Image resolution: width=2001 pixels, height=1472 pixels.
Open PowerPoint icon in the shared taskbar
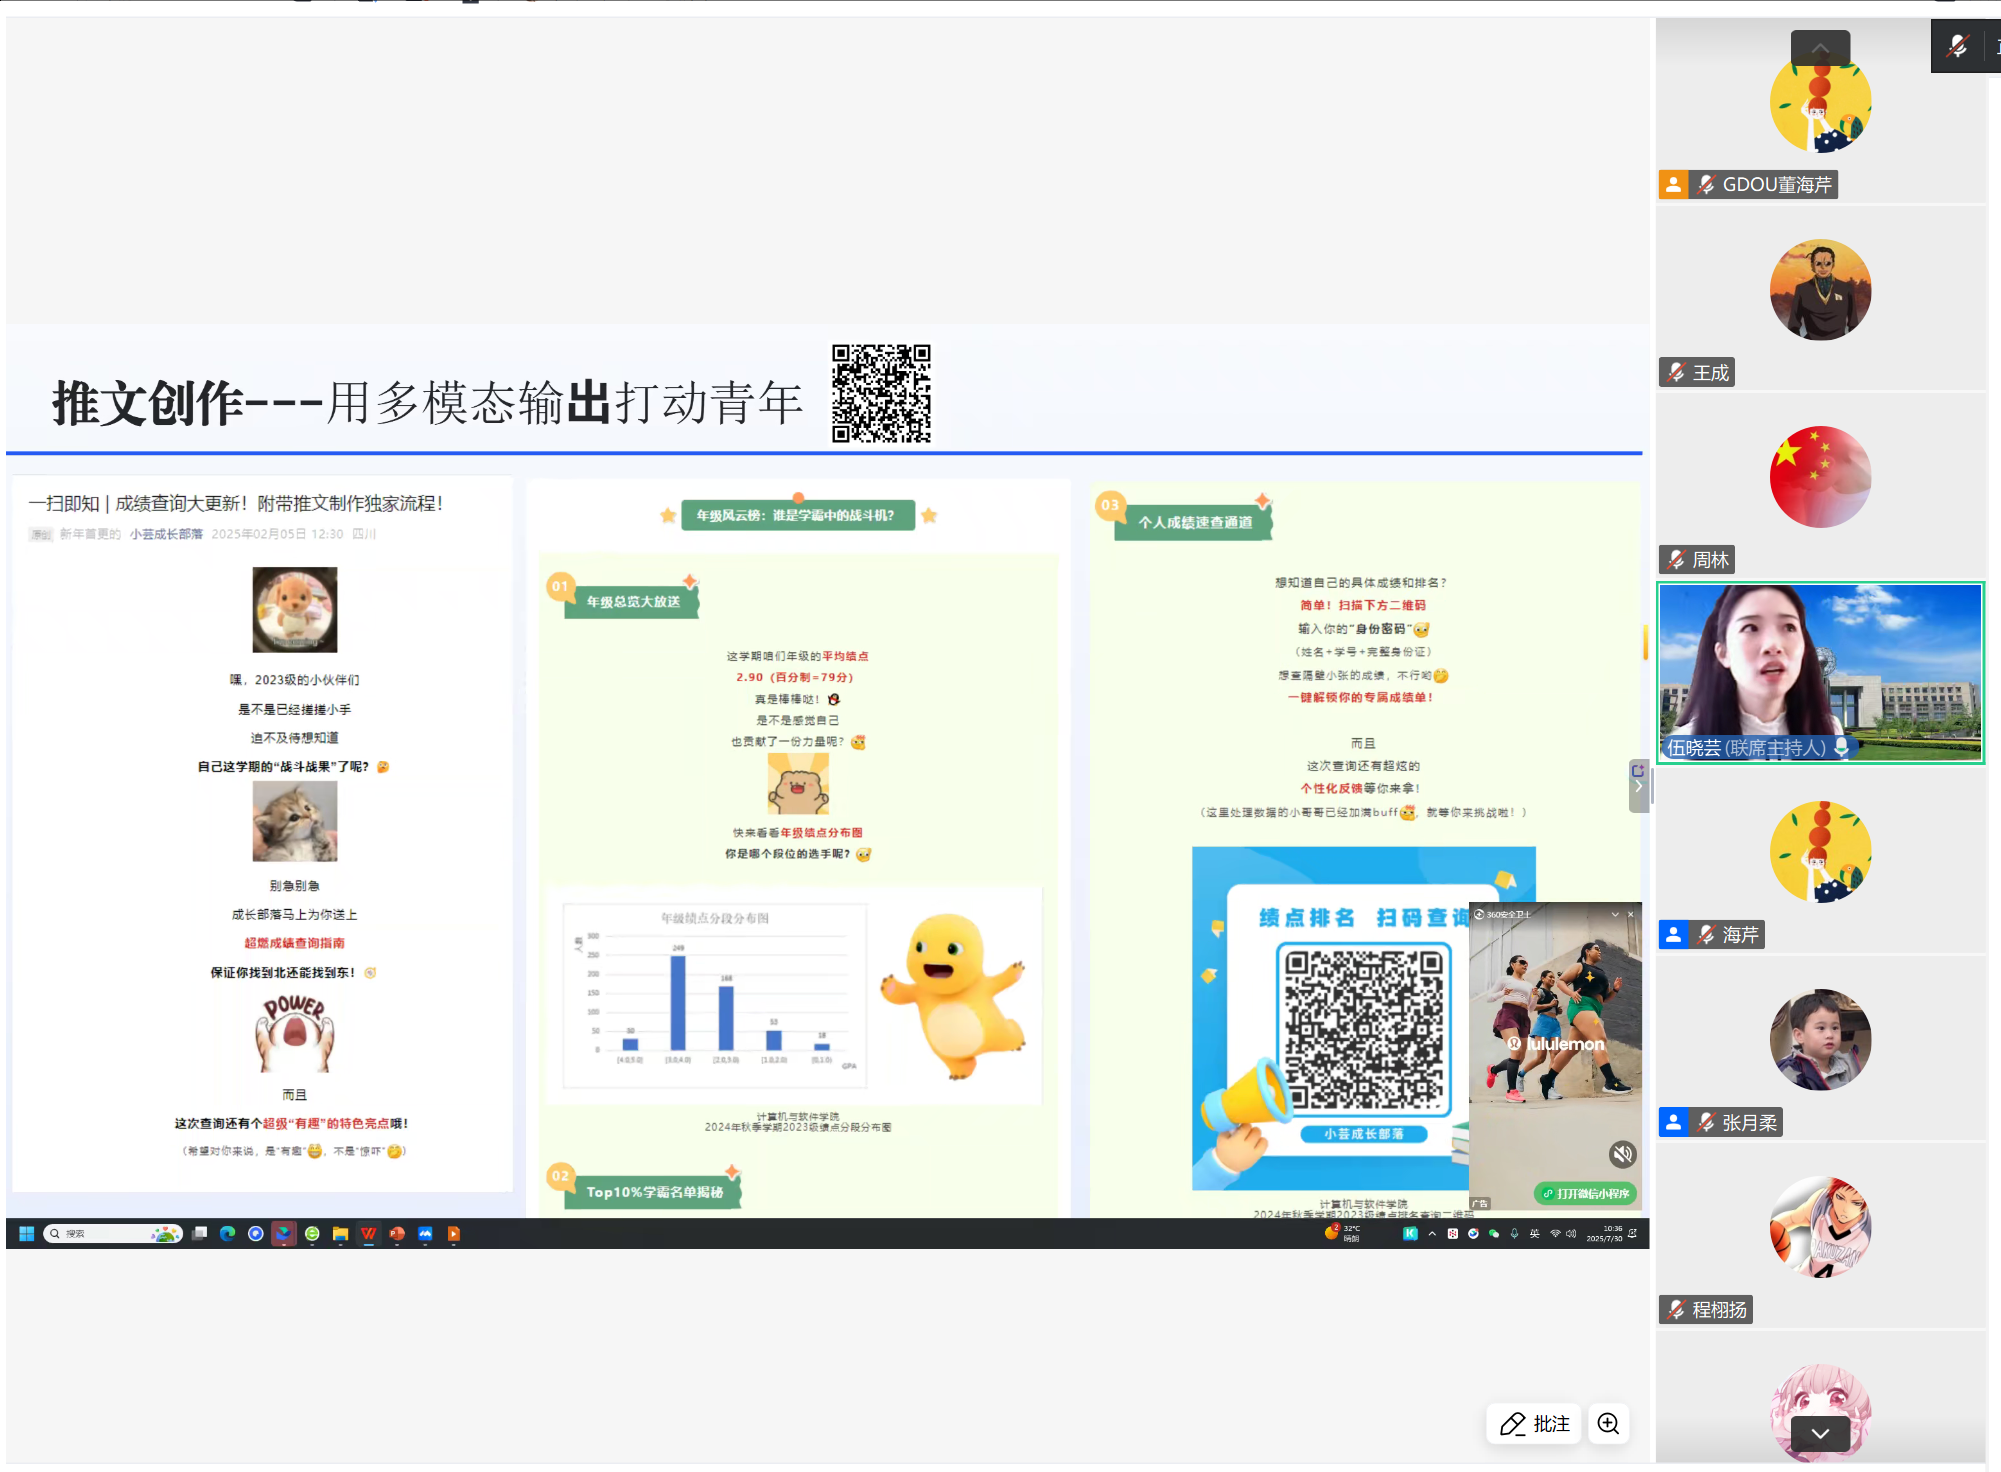pyautogui.click(x=397, y=1234)
